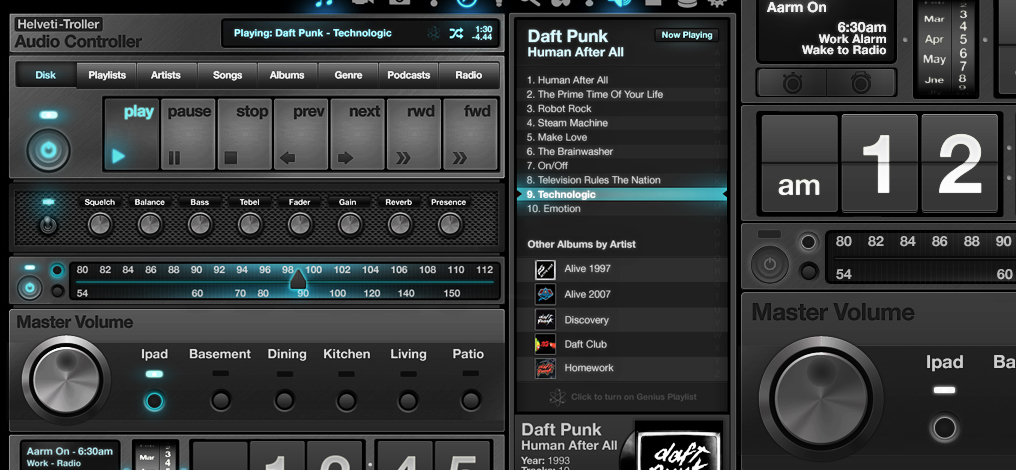Screen dimensions: 1016x470
Task: Toggle the glowing Disk player power button
Action: point(49,150)
